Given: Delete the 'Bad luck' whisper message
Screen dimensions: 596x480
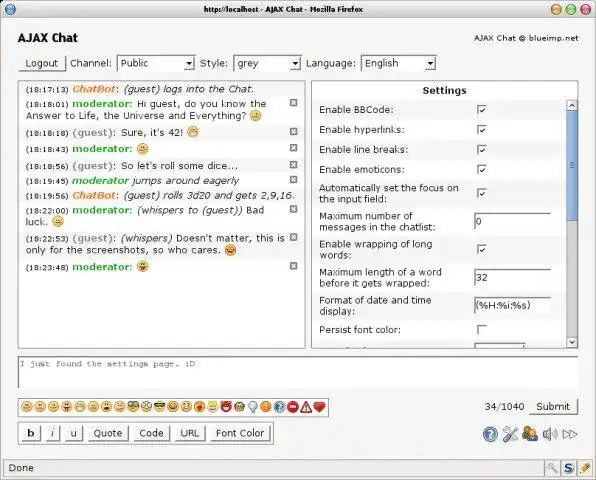Looking at the screenshot, I should click(293, 209).
